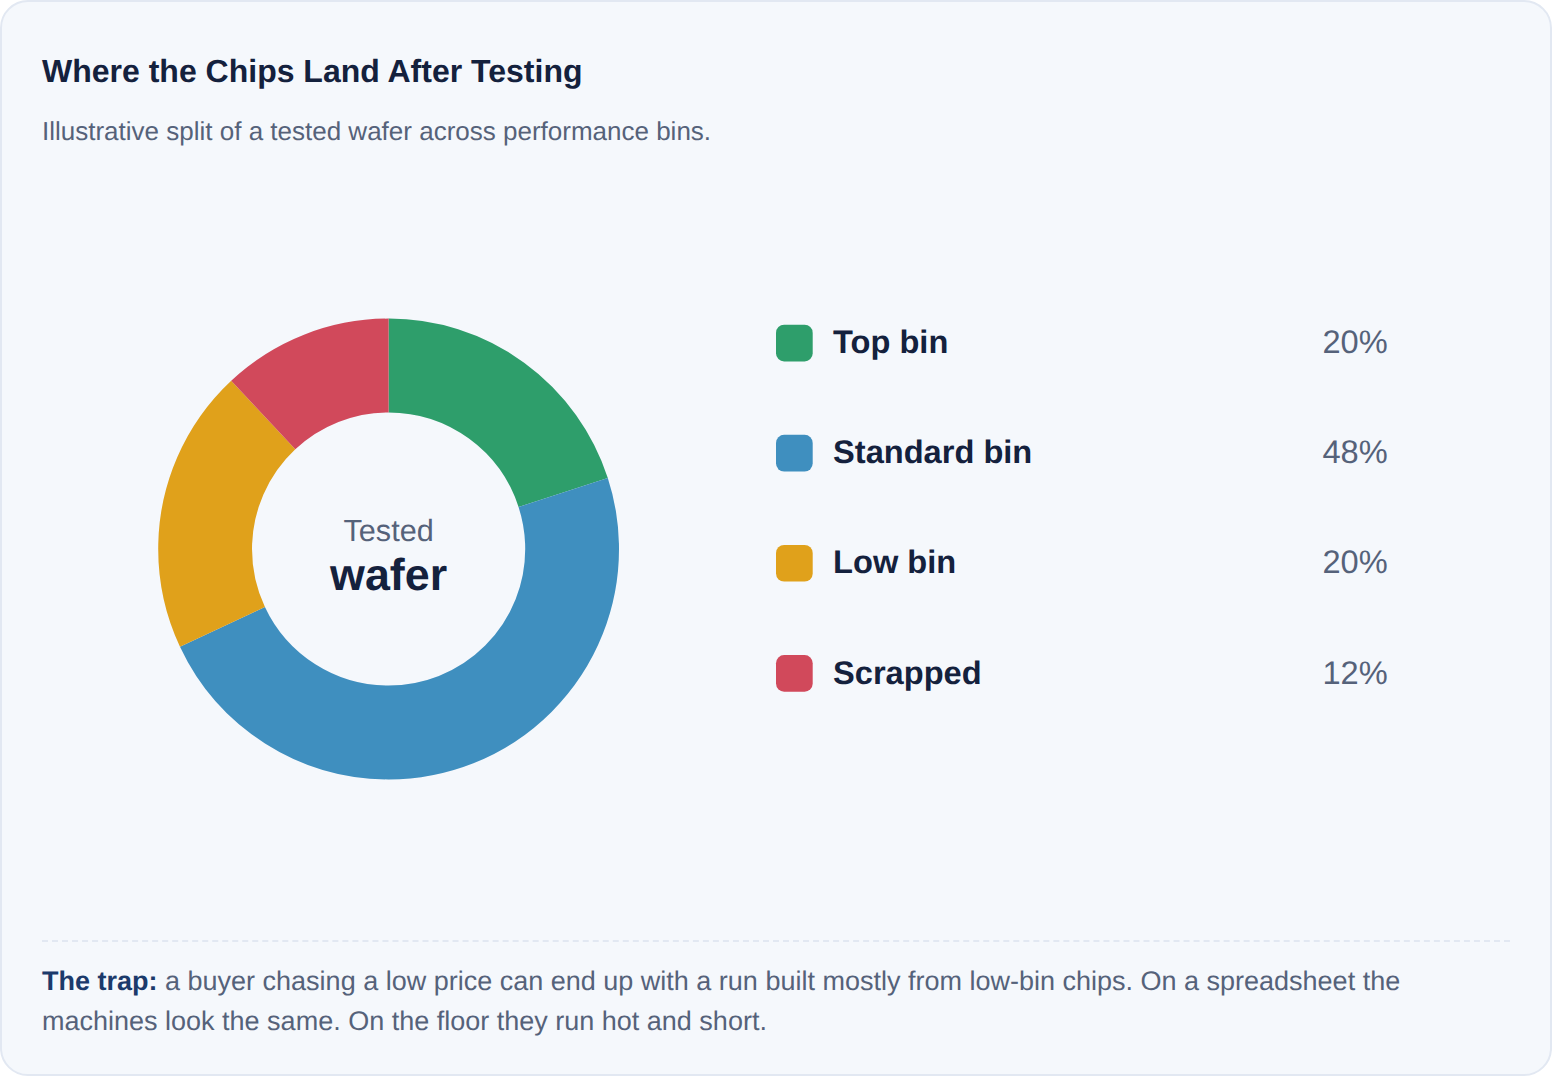
Task: Click the Illustrative split subtitle text
Action: pos(376,132)
